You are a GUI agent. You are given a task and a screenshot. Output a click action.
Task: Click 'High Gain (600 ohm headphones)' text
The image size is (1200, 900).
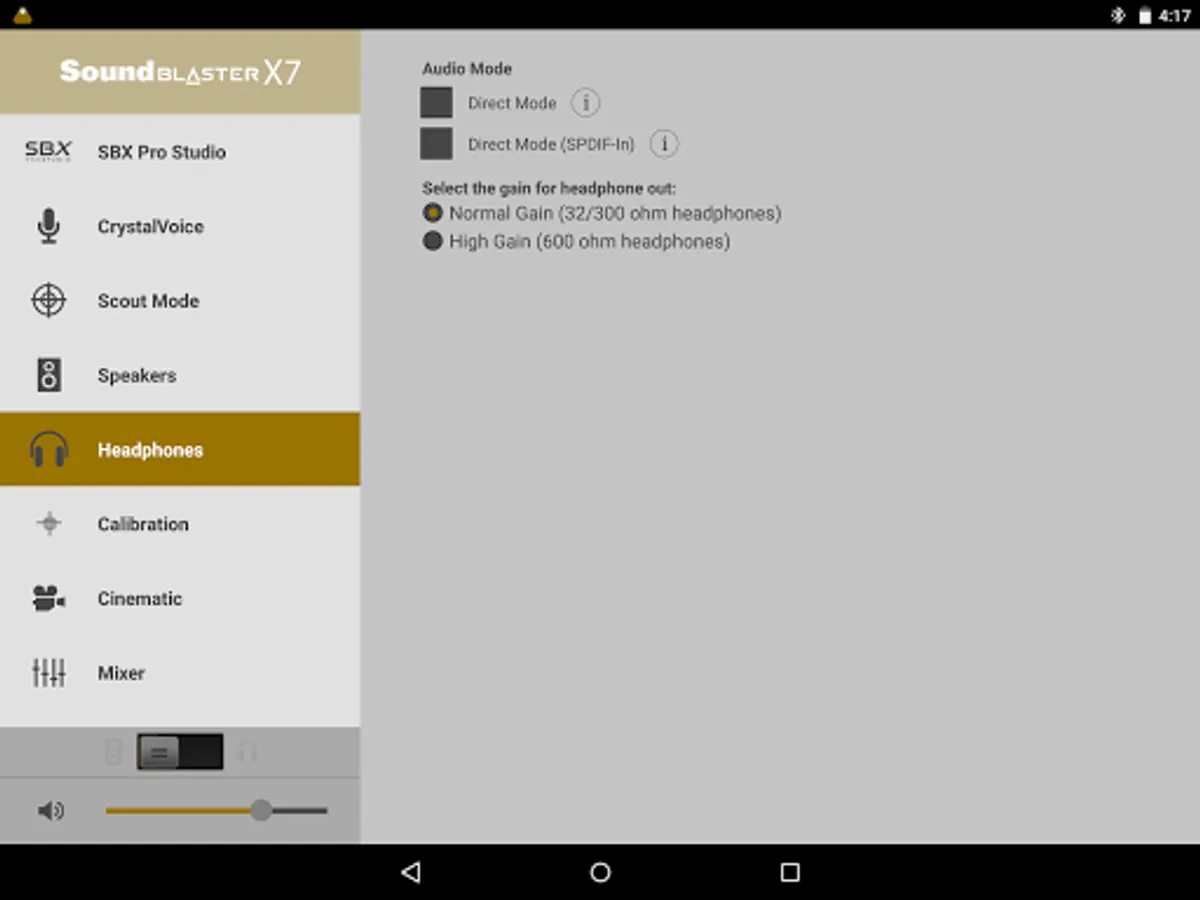pyautogui.click(x=590, y=241)
